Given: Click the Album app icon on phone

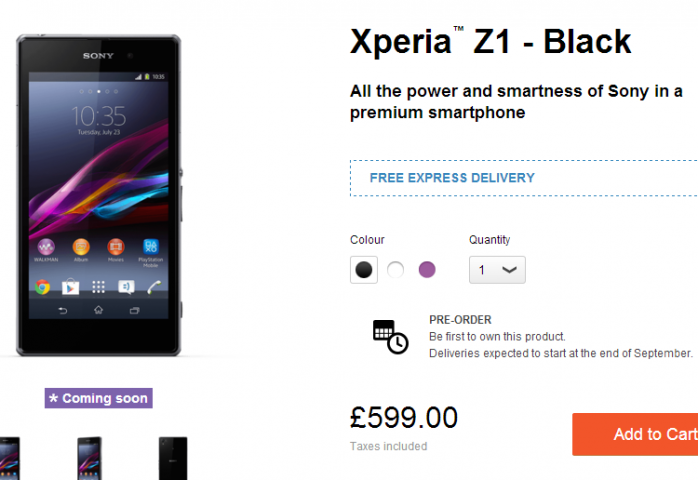Looking at the screenshot, I should point(81,247).
